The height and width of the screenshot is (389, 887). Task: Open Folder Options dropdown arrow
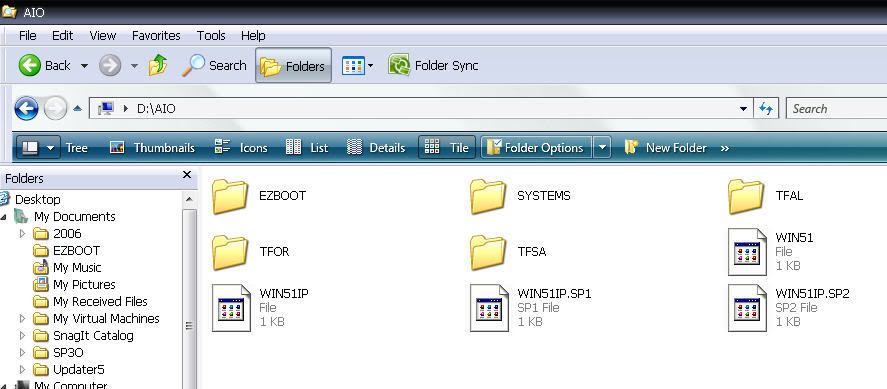pos(602,148)
